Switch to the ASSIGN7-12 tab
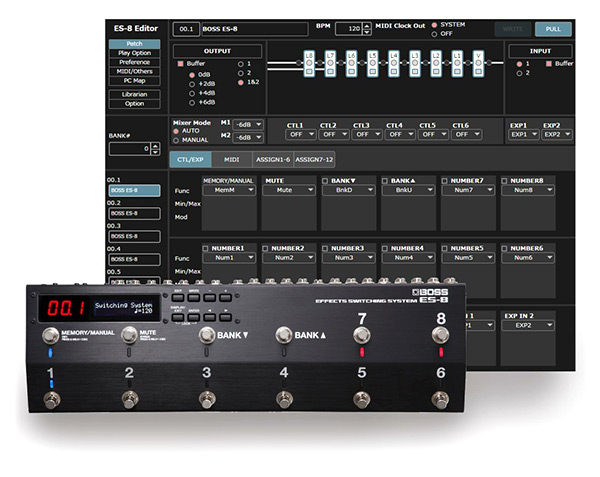Image resolution: width=600 pixels, height=477 pixels. (314, 160)
